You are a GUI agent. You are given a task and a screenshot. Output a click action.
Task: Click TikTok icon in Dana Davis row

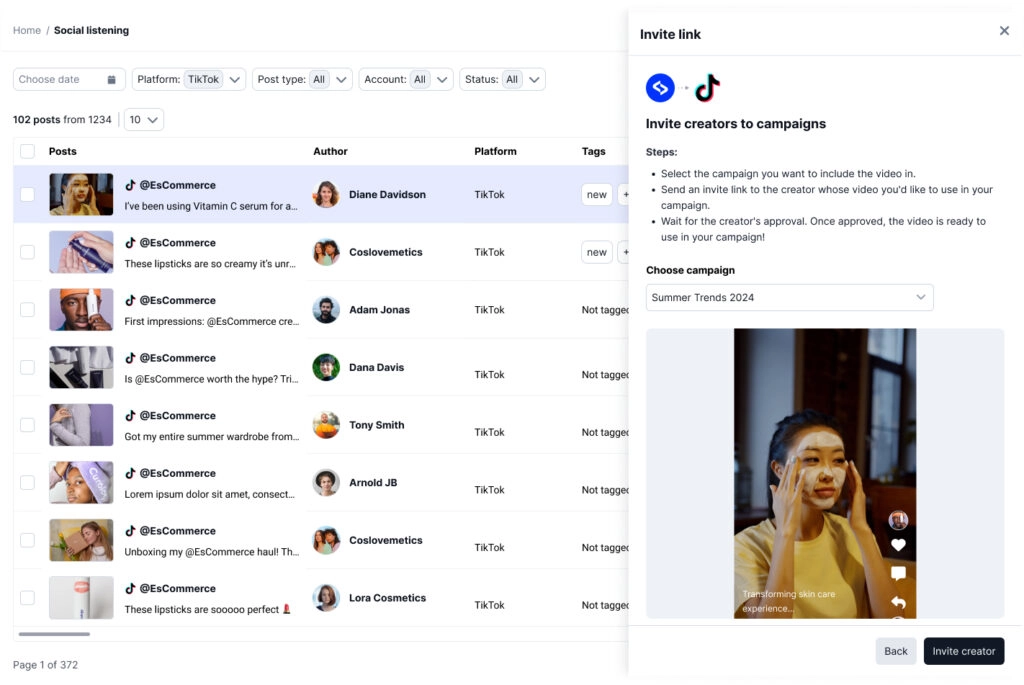131,357
